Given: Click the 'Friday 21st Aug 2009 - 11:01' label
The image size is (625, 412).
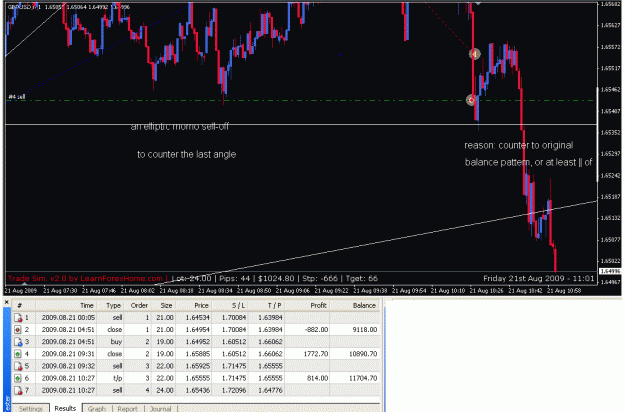Looking at the screenshot, I should click(x=539, y=279).
